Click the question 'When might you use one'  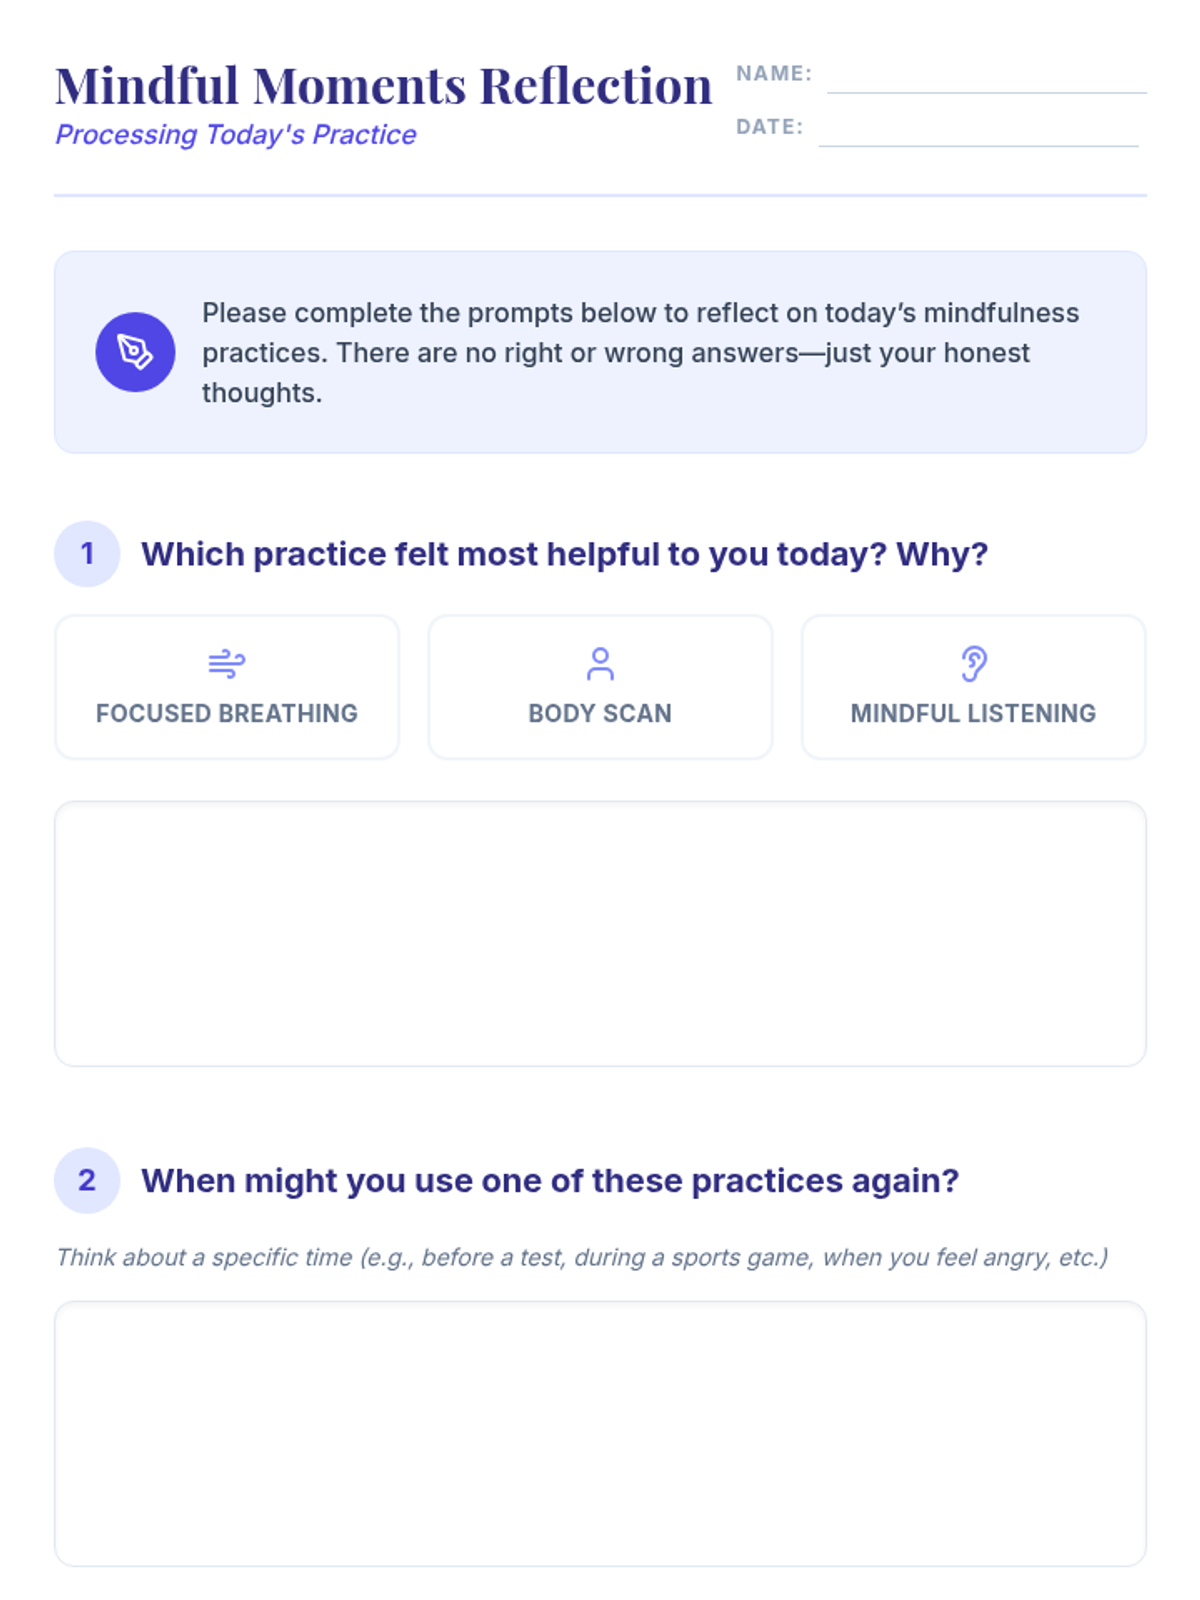[x=550, y=1180]
